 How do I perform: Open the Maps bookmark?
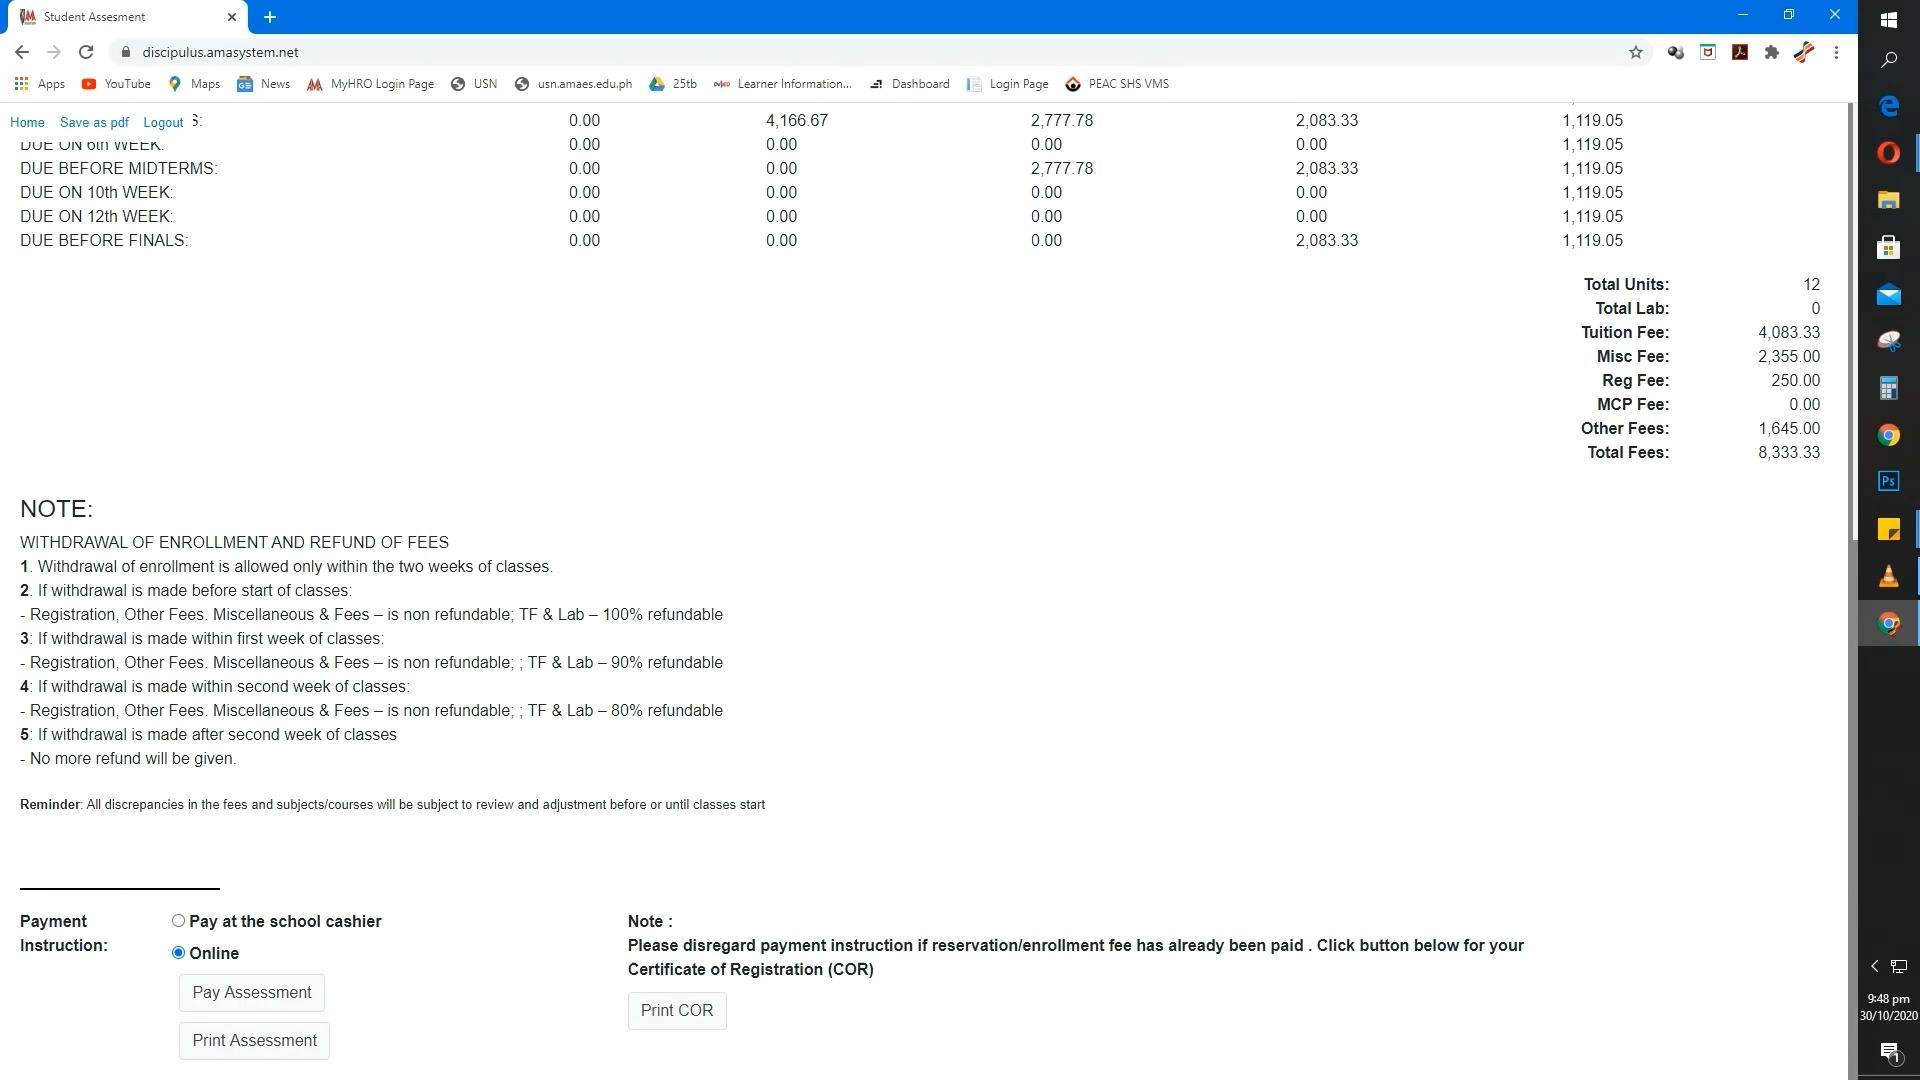click(x=194, y=84)
